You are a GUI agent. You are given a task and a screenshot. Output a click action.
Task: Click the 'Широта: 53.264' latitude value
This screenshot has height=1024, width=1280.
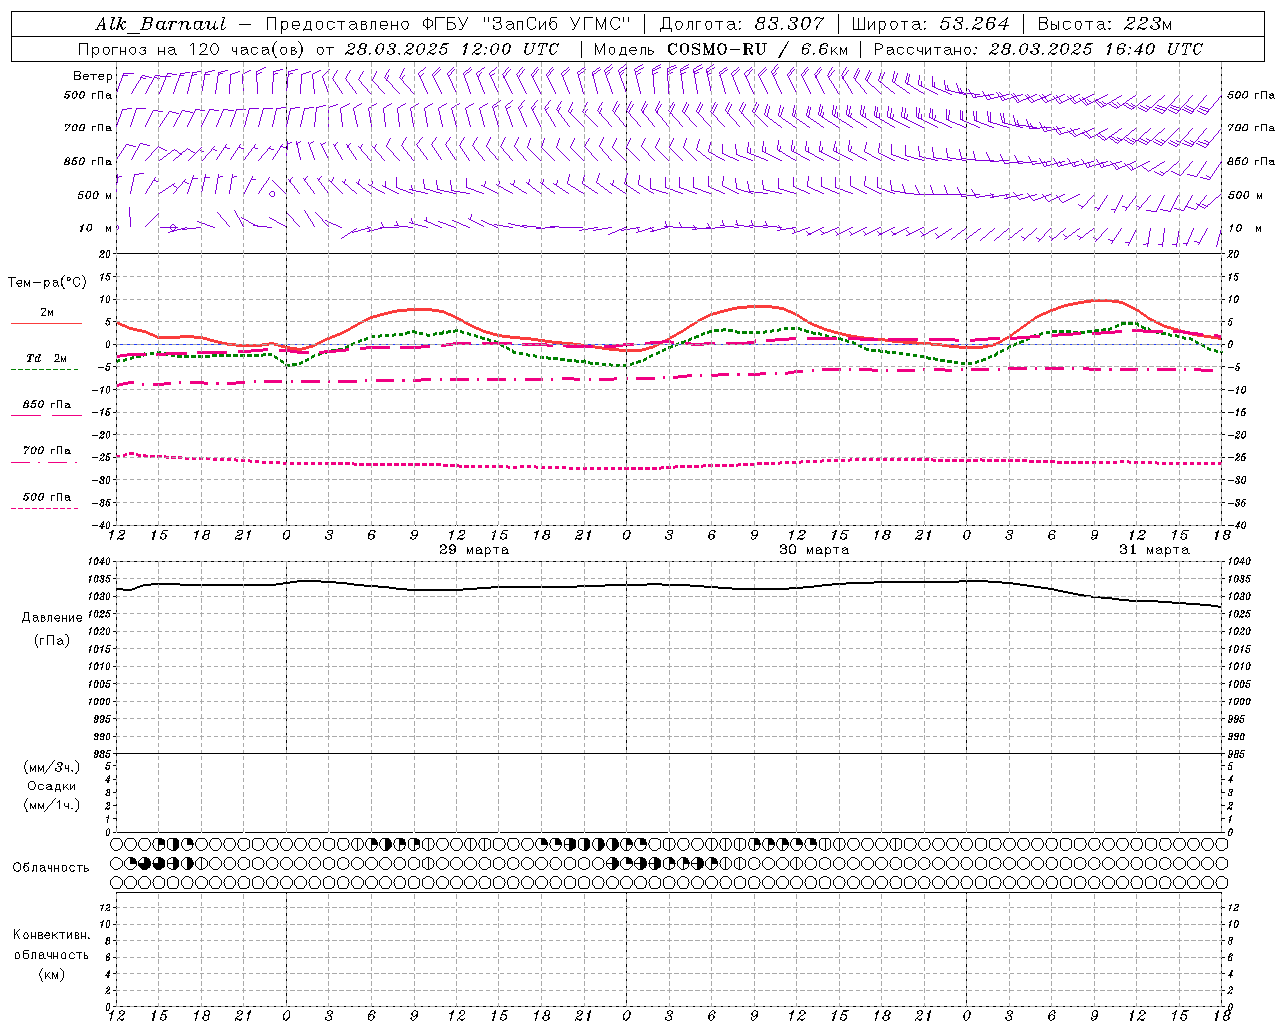click(x=930, y=24)
